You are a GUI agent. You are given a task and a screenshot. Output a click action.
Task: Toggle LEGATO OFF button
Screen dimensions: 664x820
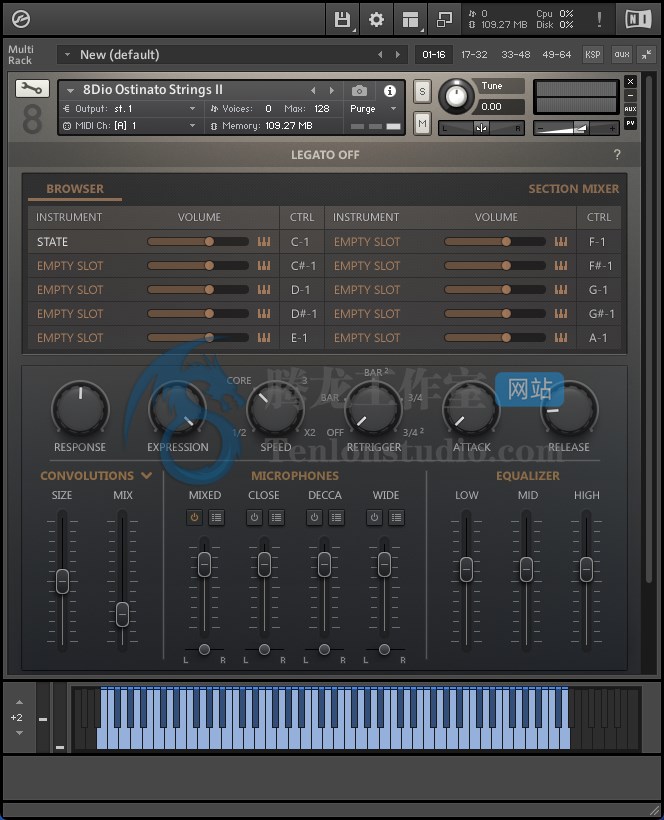pos(325,155)
